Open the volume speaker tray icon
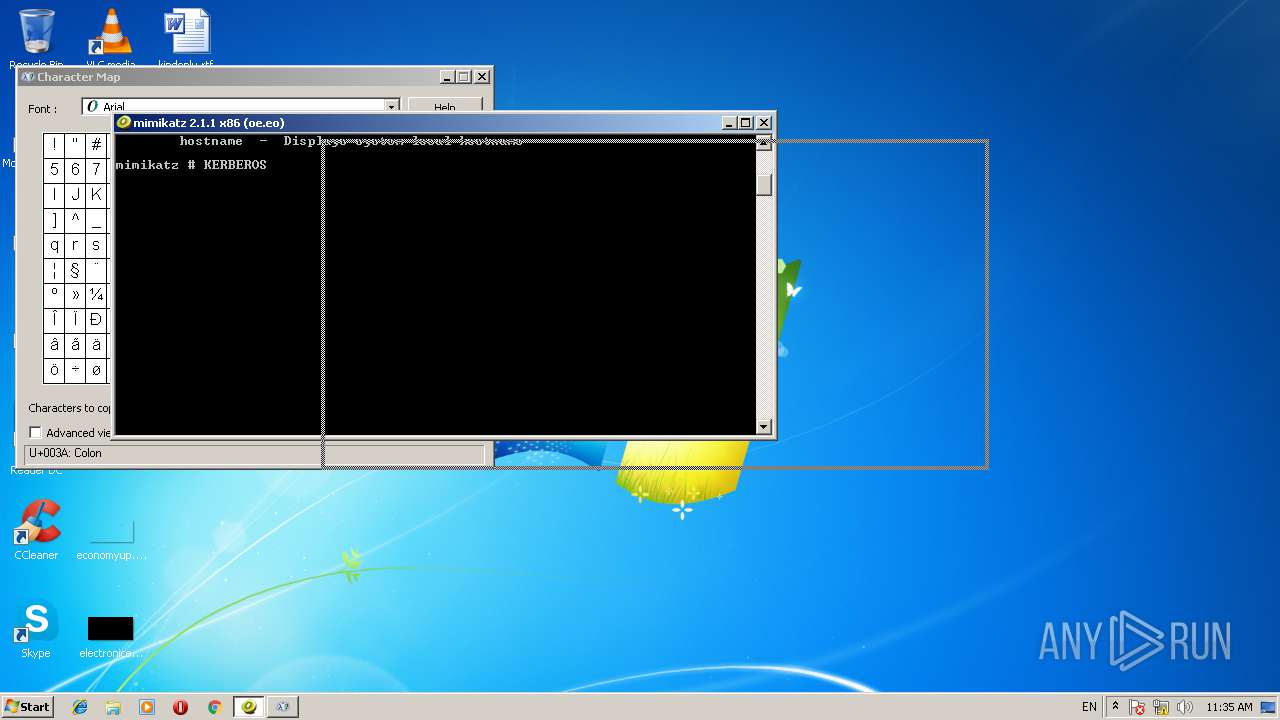The width and height of the screenshot is (1280, 720). pyautogui.click(x=1185, y=707)
